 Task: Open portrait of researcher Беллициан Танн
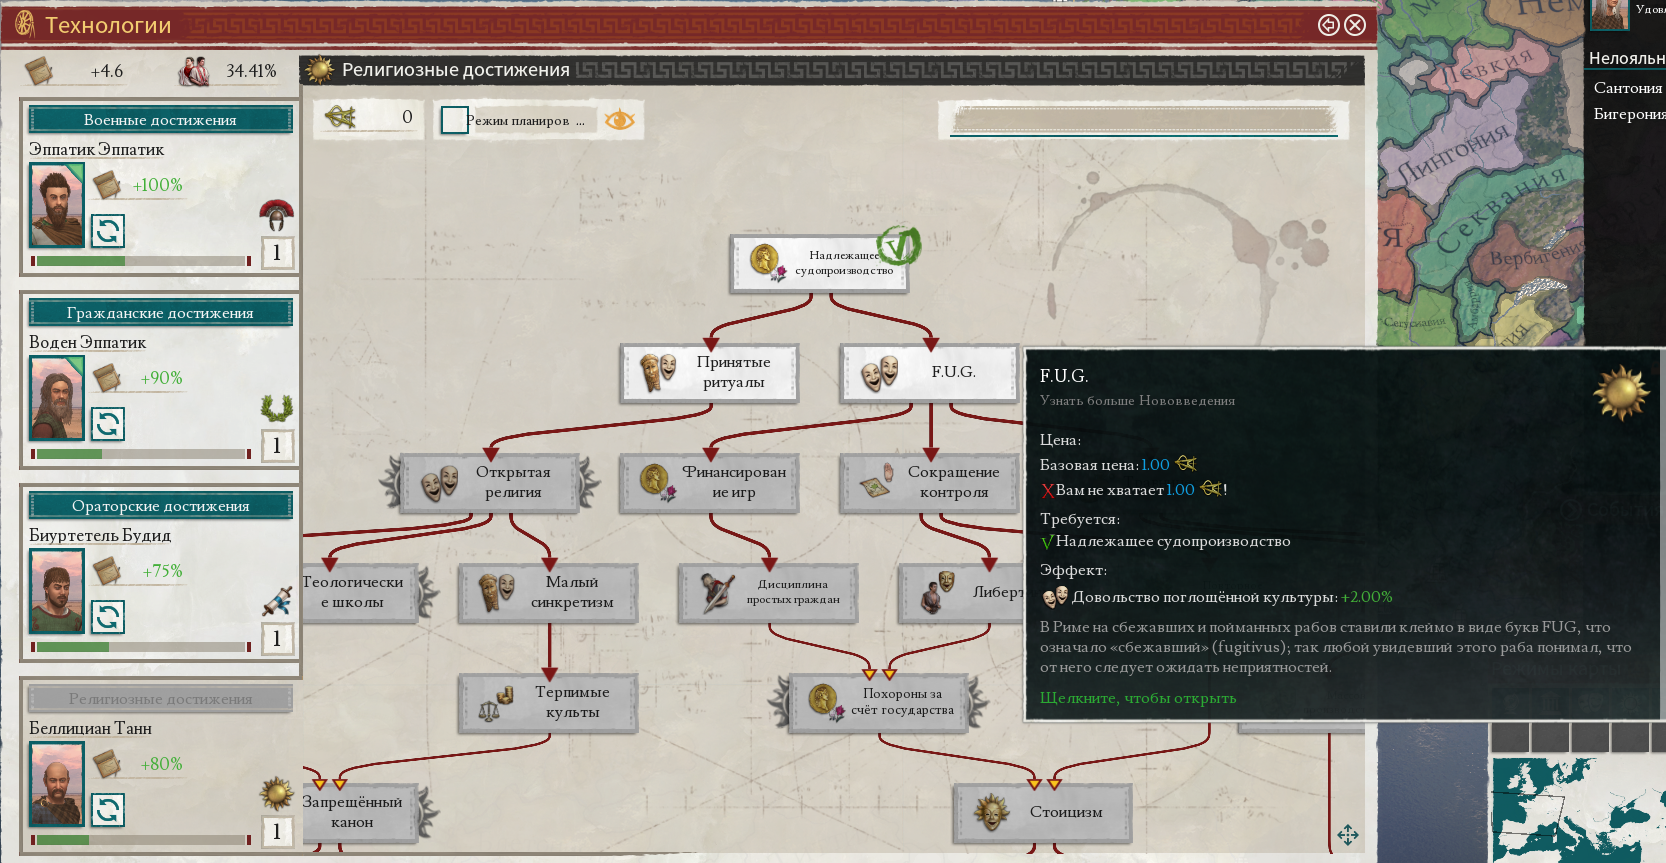click(x=57, y=784)
